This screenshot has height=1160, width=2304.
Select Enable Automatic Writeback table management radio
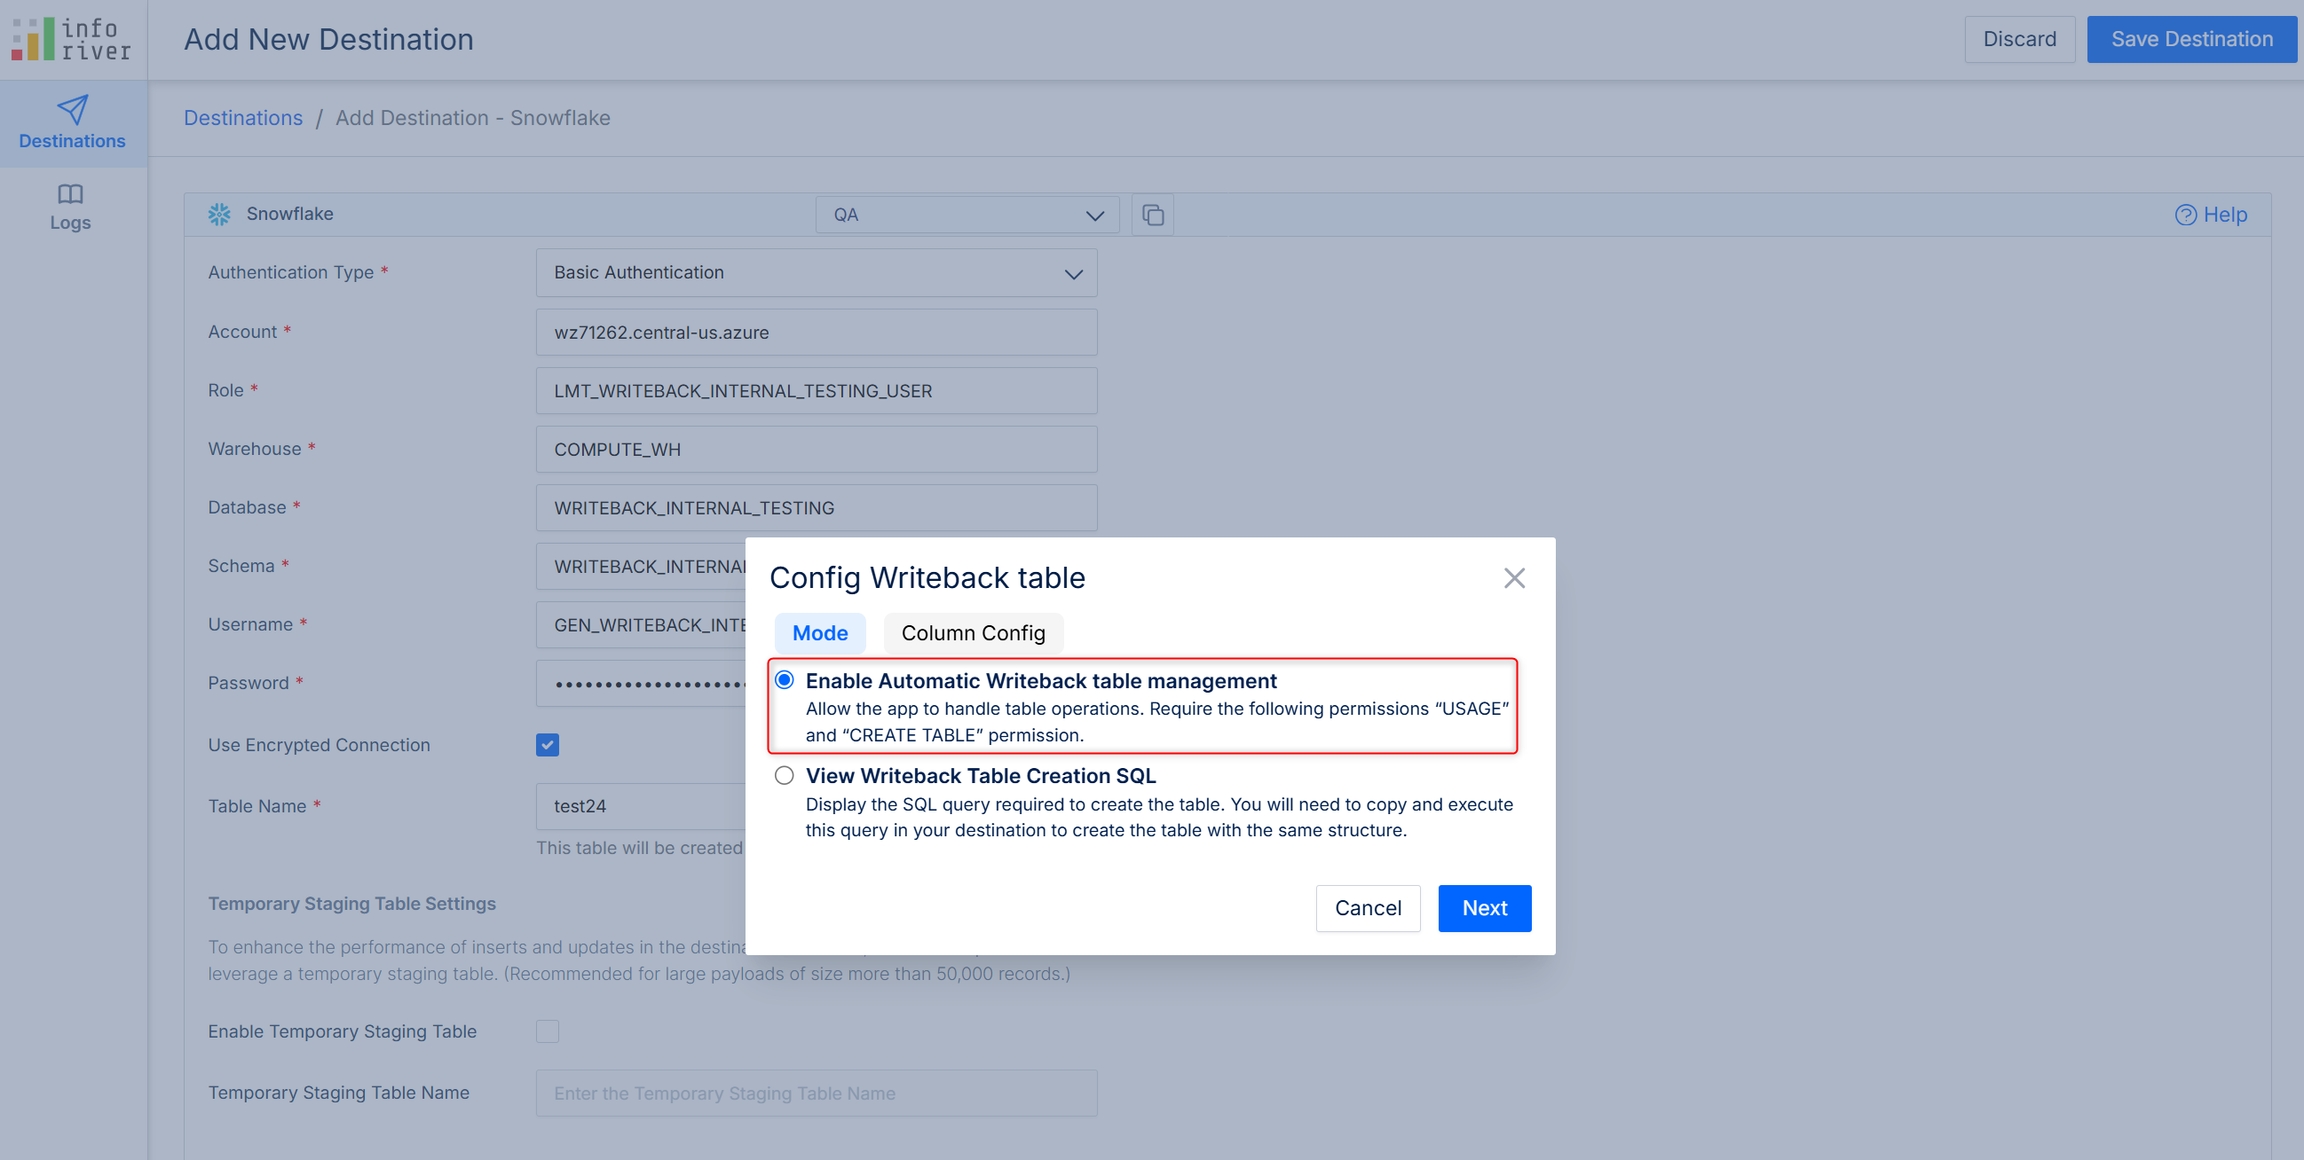(785, 680)
